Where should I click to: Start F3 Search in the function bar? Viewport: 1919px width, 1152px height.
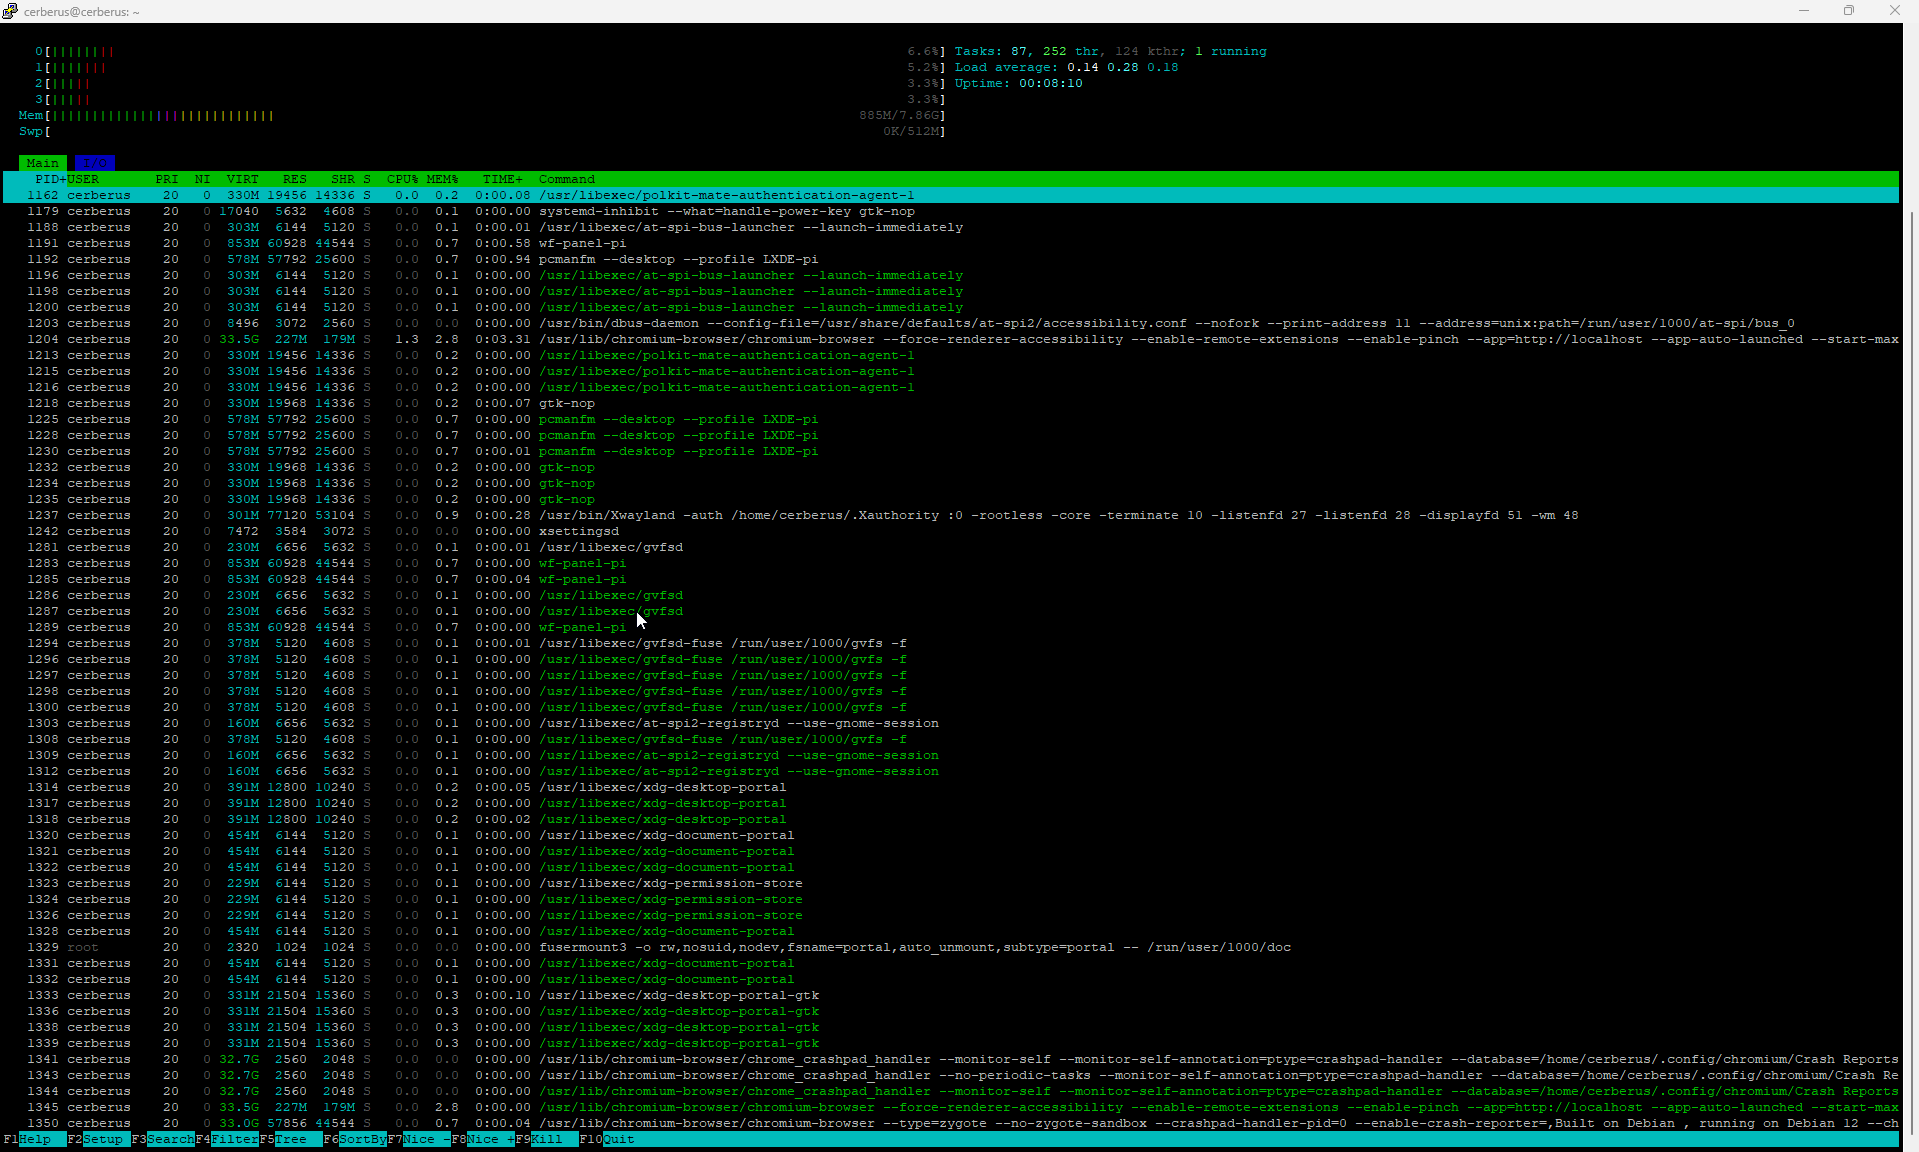[163, 1139]
